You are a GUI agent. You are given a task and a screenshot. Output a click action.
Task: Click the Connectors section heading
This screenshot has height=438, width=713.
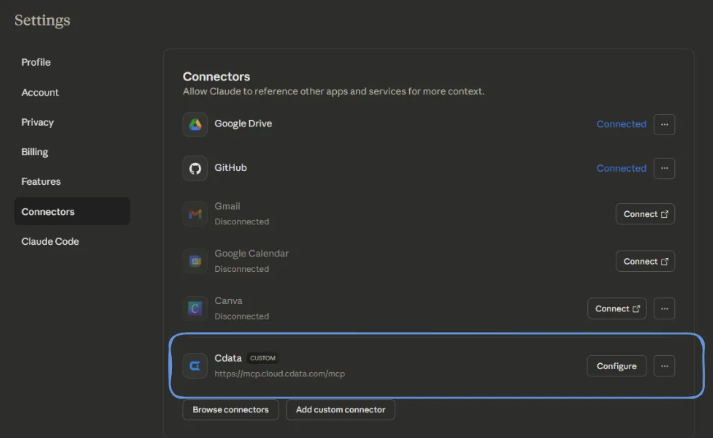[216, 76]
